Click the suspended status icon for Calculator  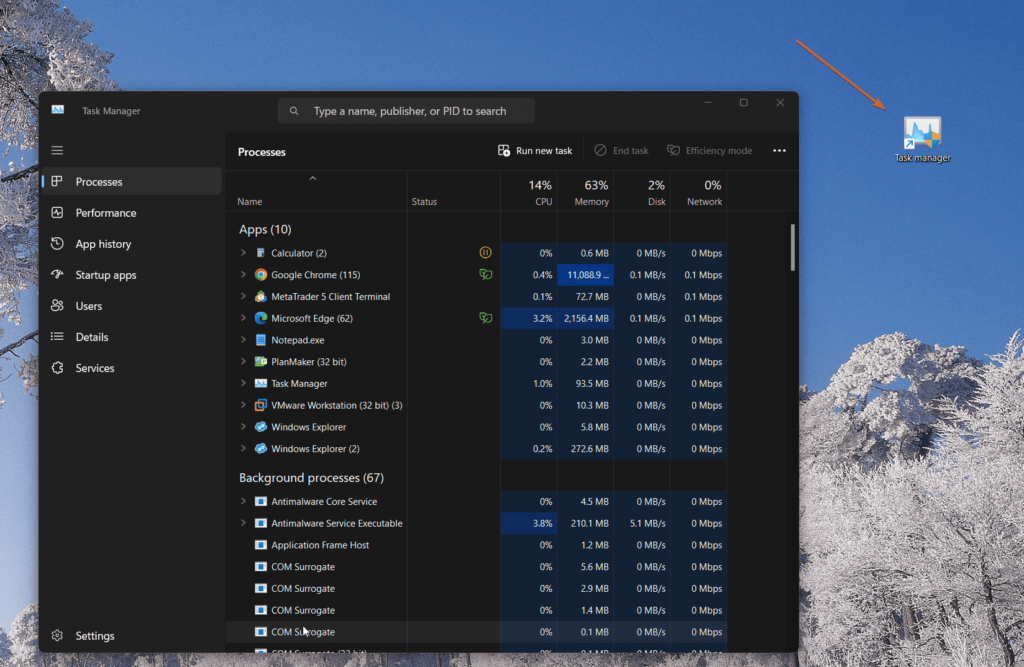pos(485,253)
